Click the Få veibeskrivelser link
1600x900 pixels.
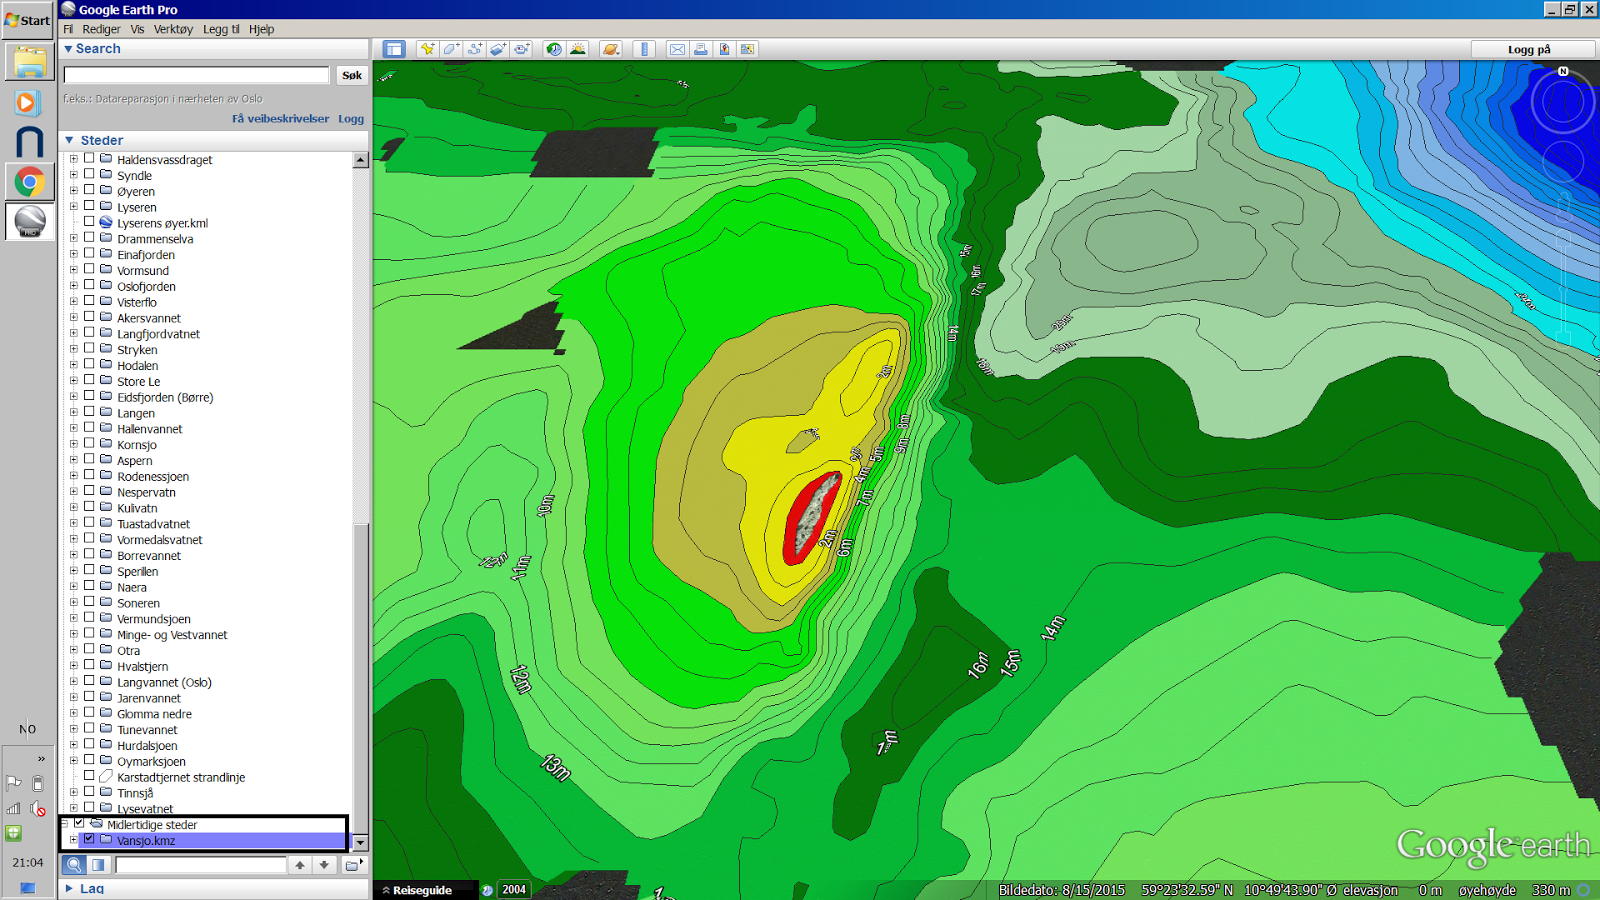coord(280,118)
